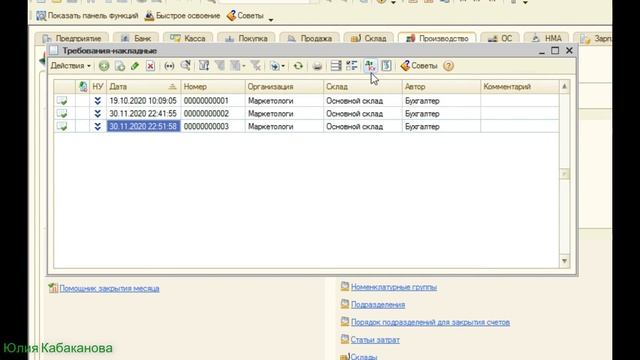Open the Покупка tab

[246, 38]
